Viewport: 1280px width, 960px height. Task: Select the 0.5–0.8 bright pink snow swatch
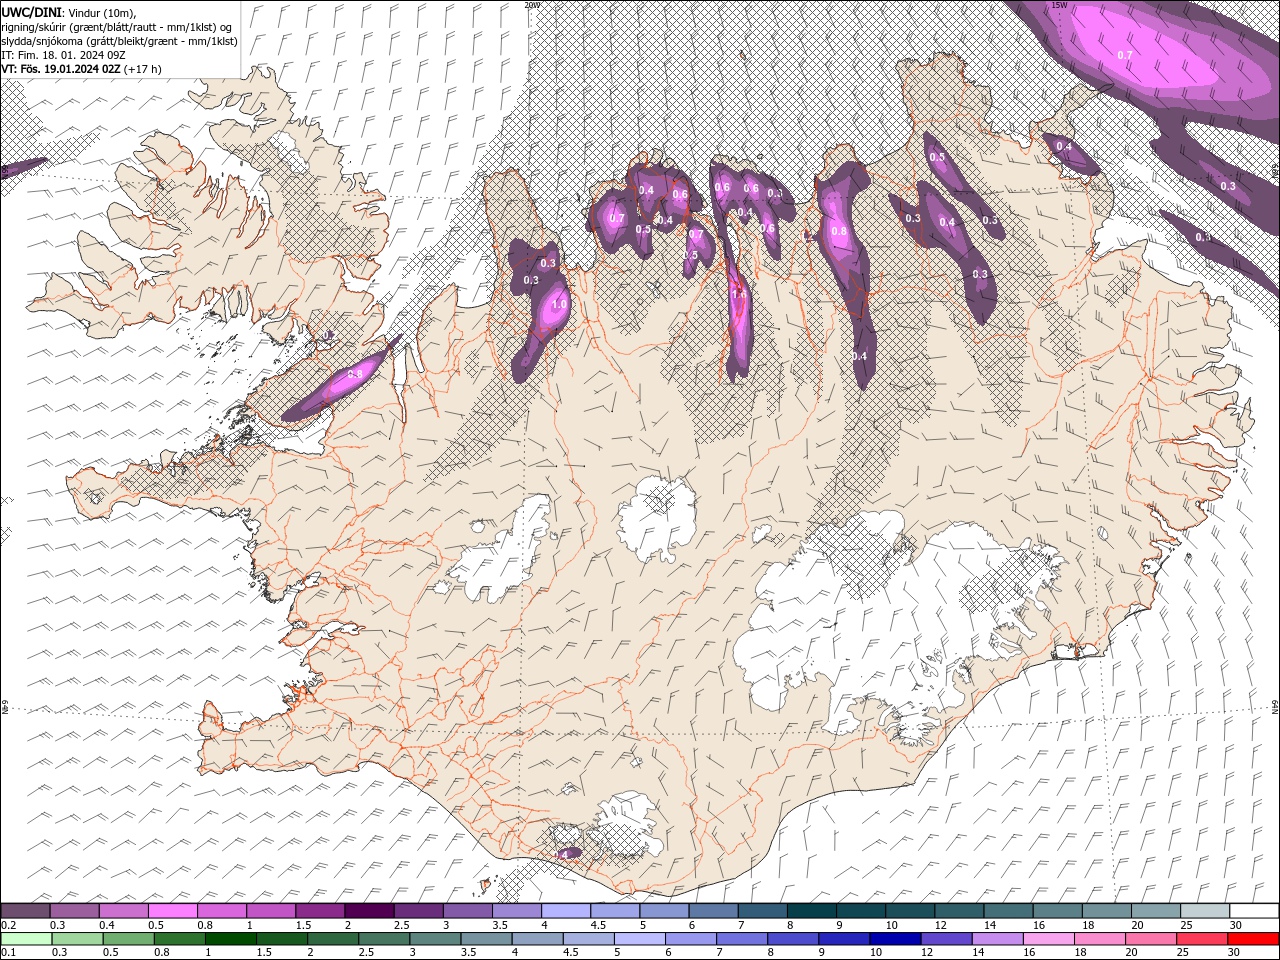click(172, 911)
